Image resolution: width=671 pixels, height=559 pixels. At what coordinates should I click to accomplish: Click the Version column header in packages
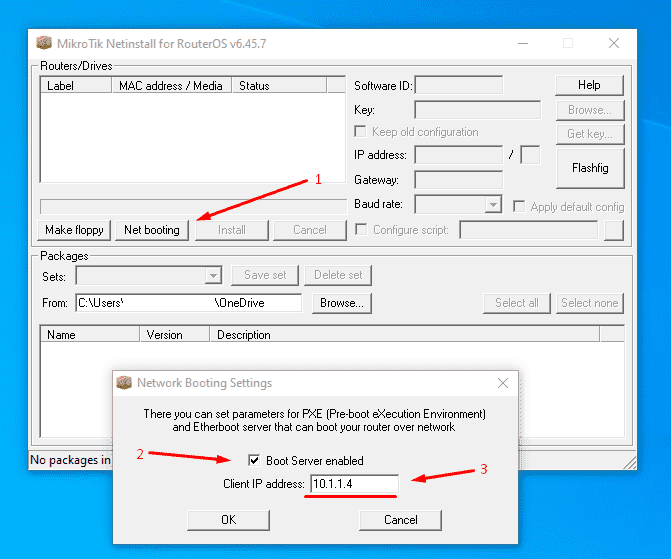[165, 335]
